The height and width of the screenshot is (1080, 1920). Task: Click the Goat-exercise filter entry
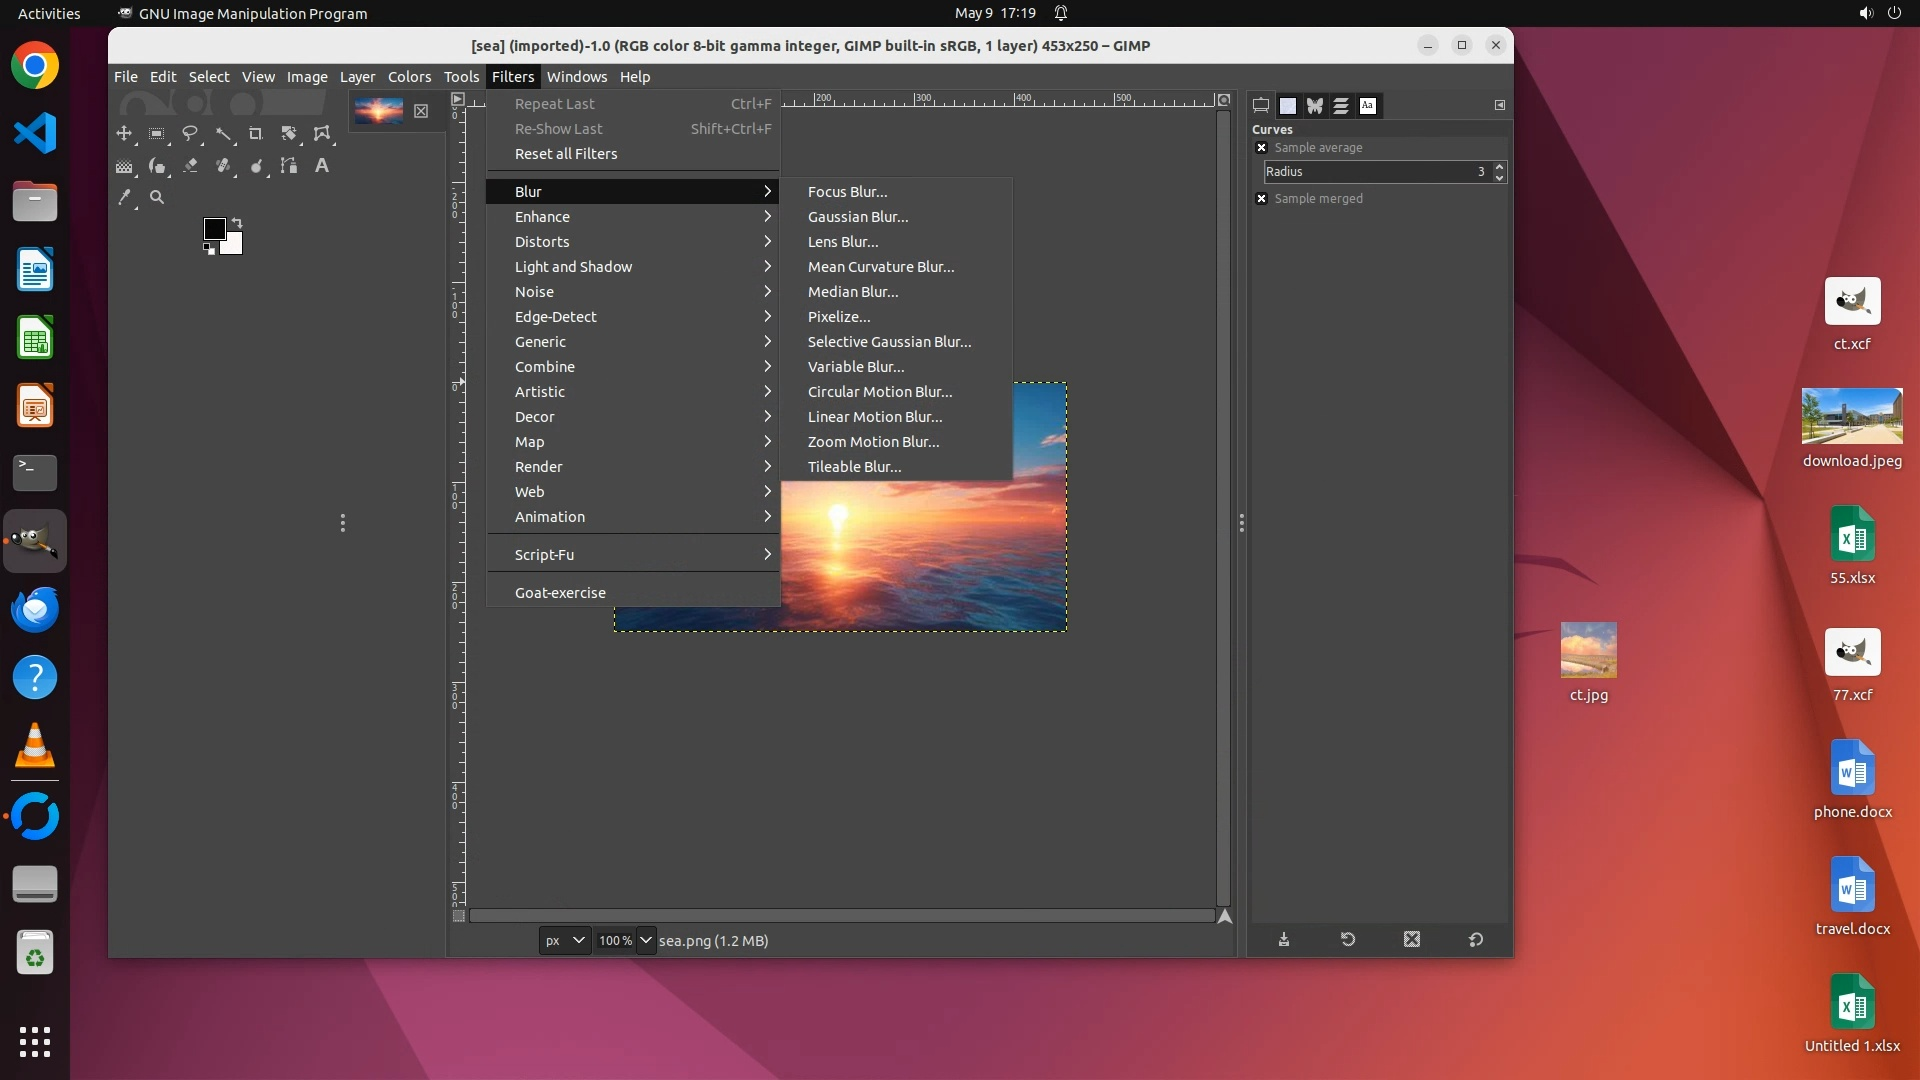click(560, 593)
